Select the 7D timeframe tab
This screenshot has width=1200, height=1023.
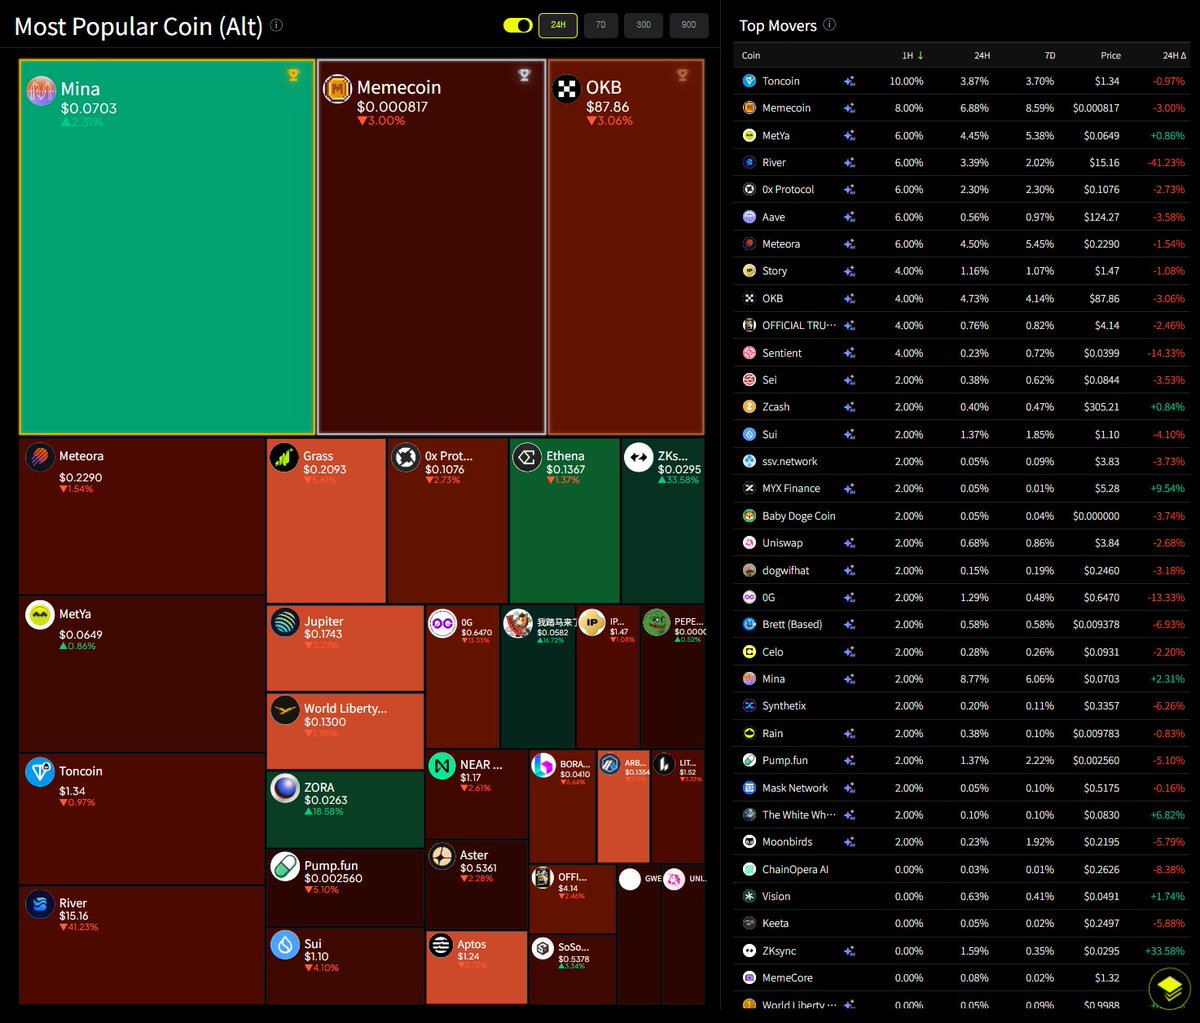(601, 25)
